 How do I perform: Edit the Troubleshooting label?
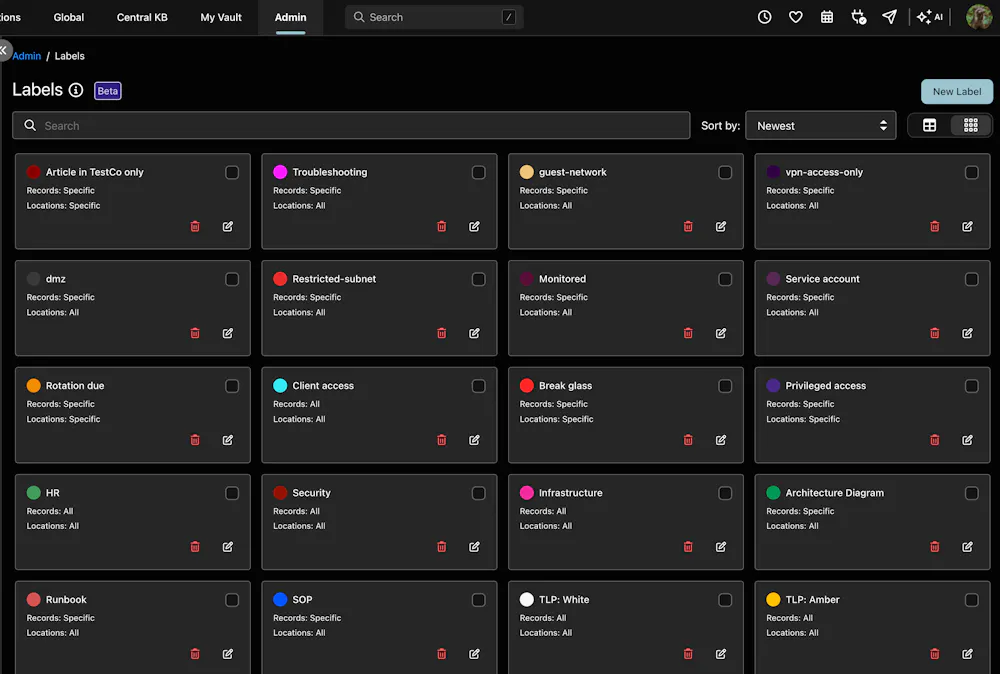point(474,226)
